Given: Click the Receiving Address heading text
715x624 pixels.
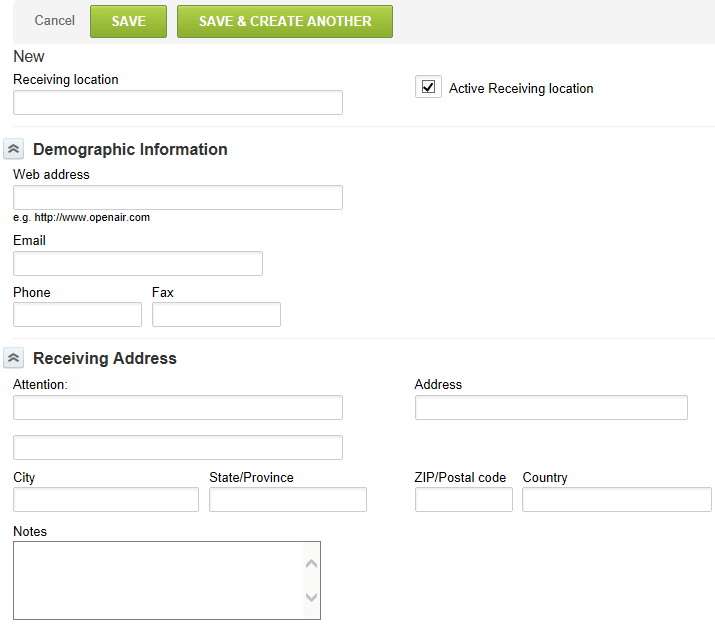Looking at the screenshot, I should [x=105, y=359].
